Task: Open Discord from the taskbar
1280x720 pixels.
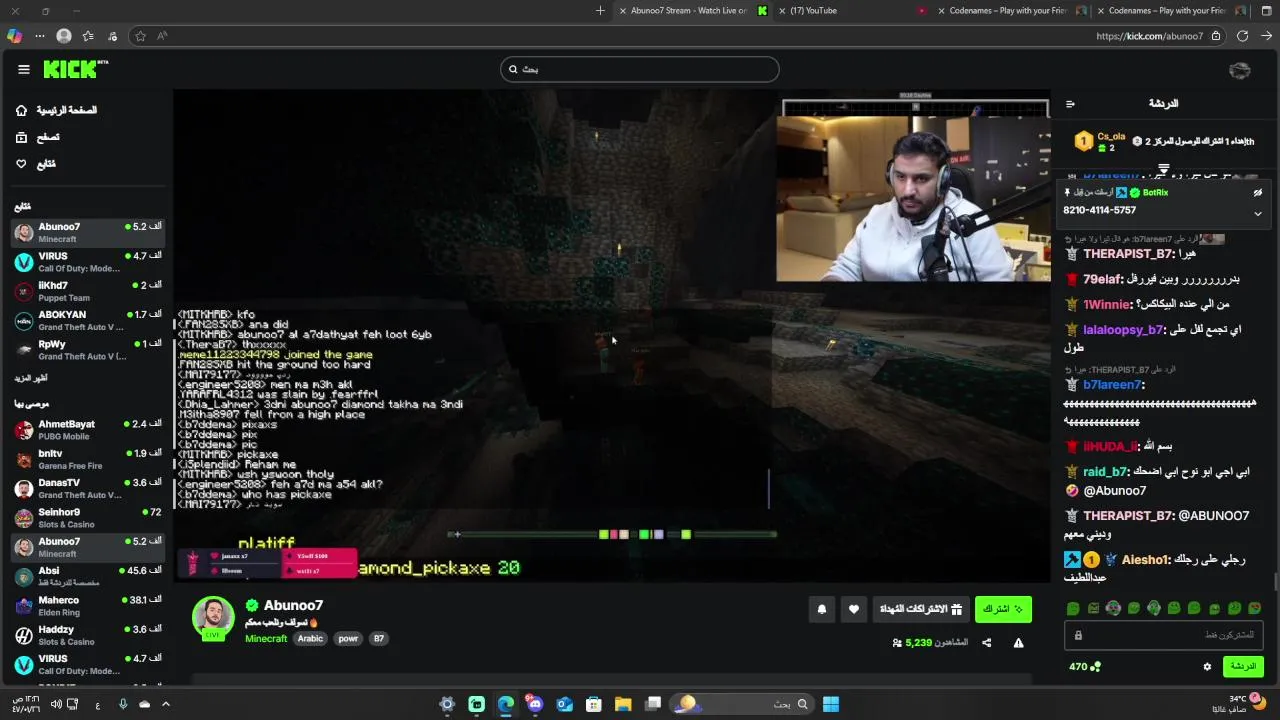Action: click(x=535, y=704)
